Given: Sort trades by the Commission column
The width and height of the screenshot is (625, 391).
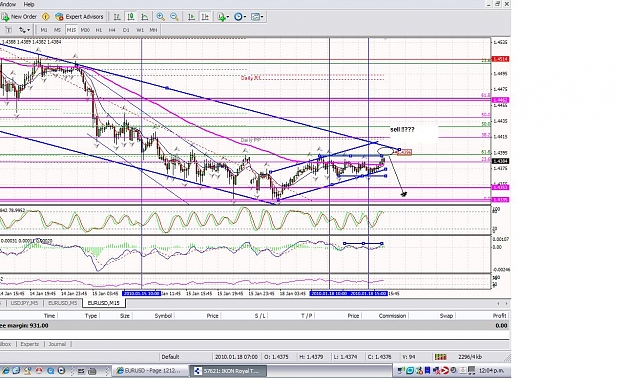Looking at the screenshot, I should [x=392, y=316].
